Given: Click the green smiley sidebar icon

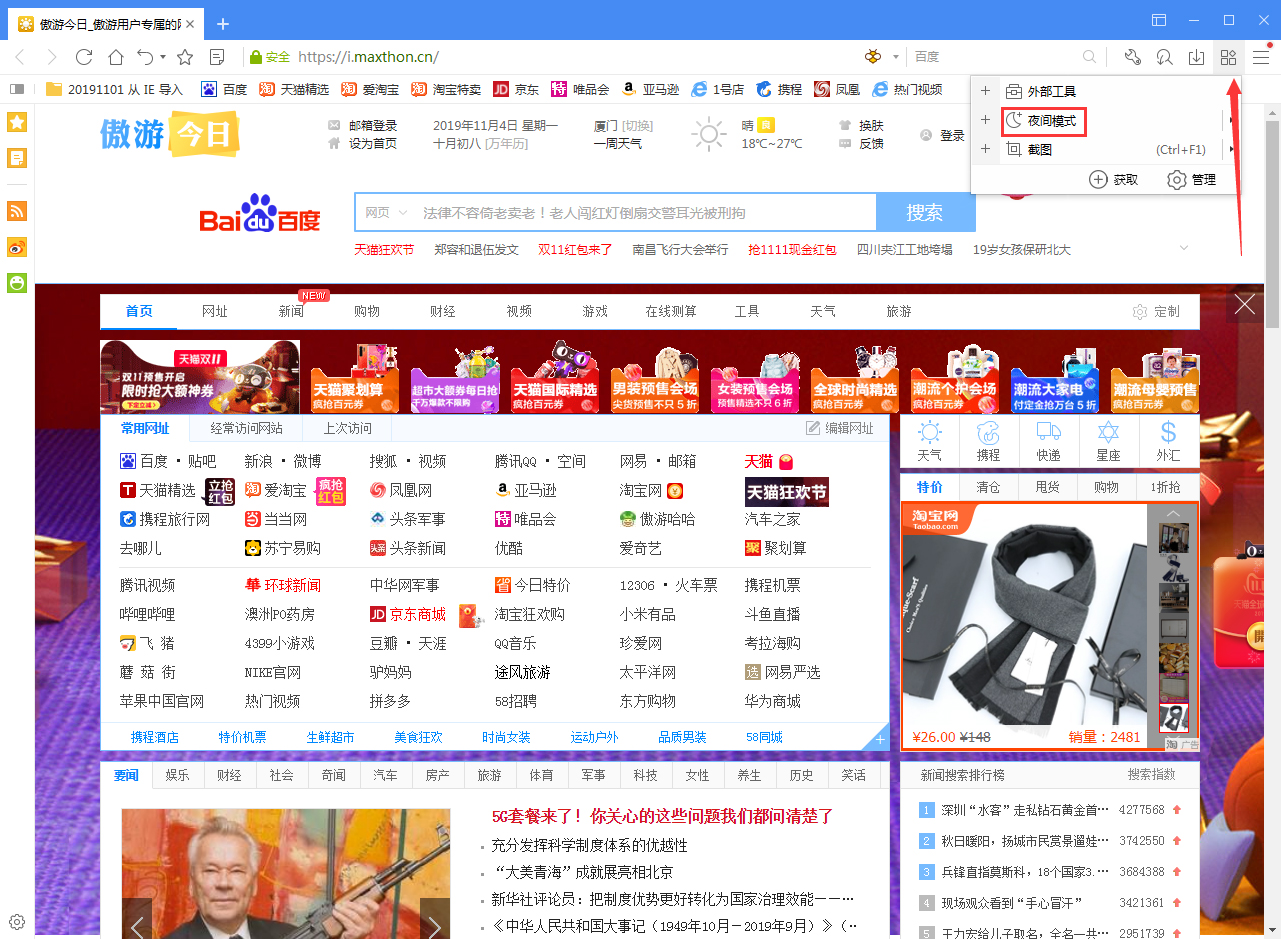Looking at the screenshot, I should pyautogui.click(x=16, y=283).
